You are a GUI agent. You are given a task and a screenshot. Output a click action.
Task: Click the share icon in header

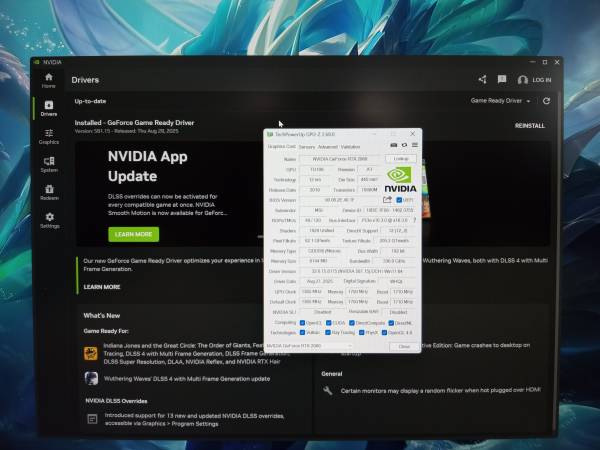(x=482, y=80)
